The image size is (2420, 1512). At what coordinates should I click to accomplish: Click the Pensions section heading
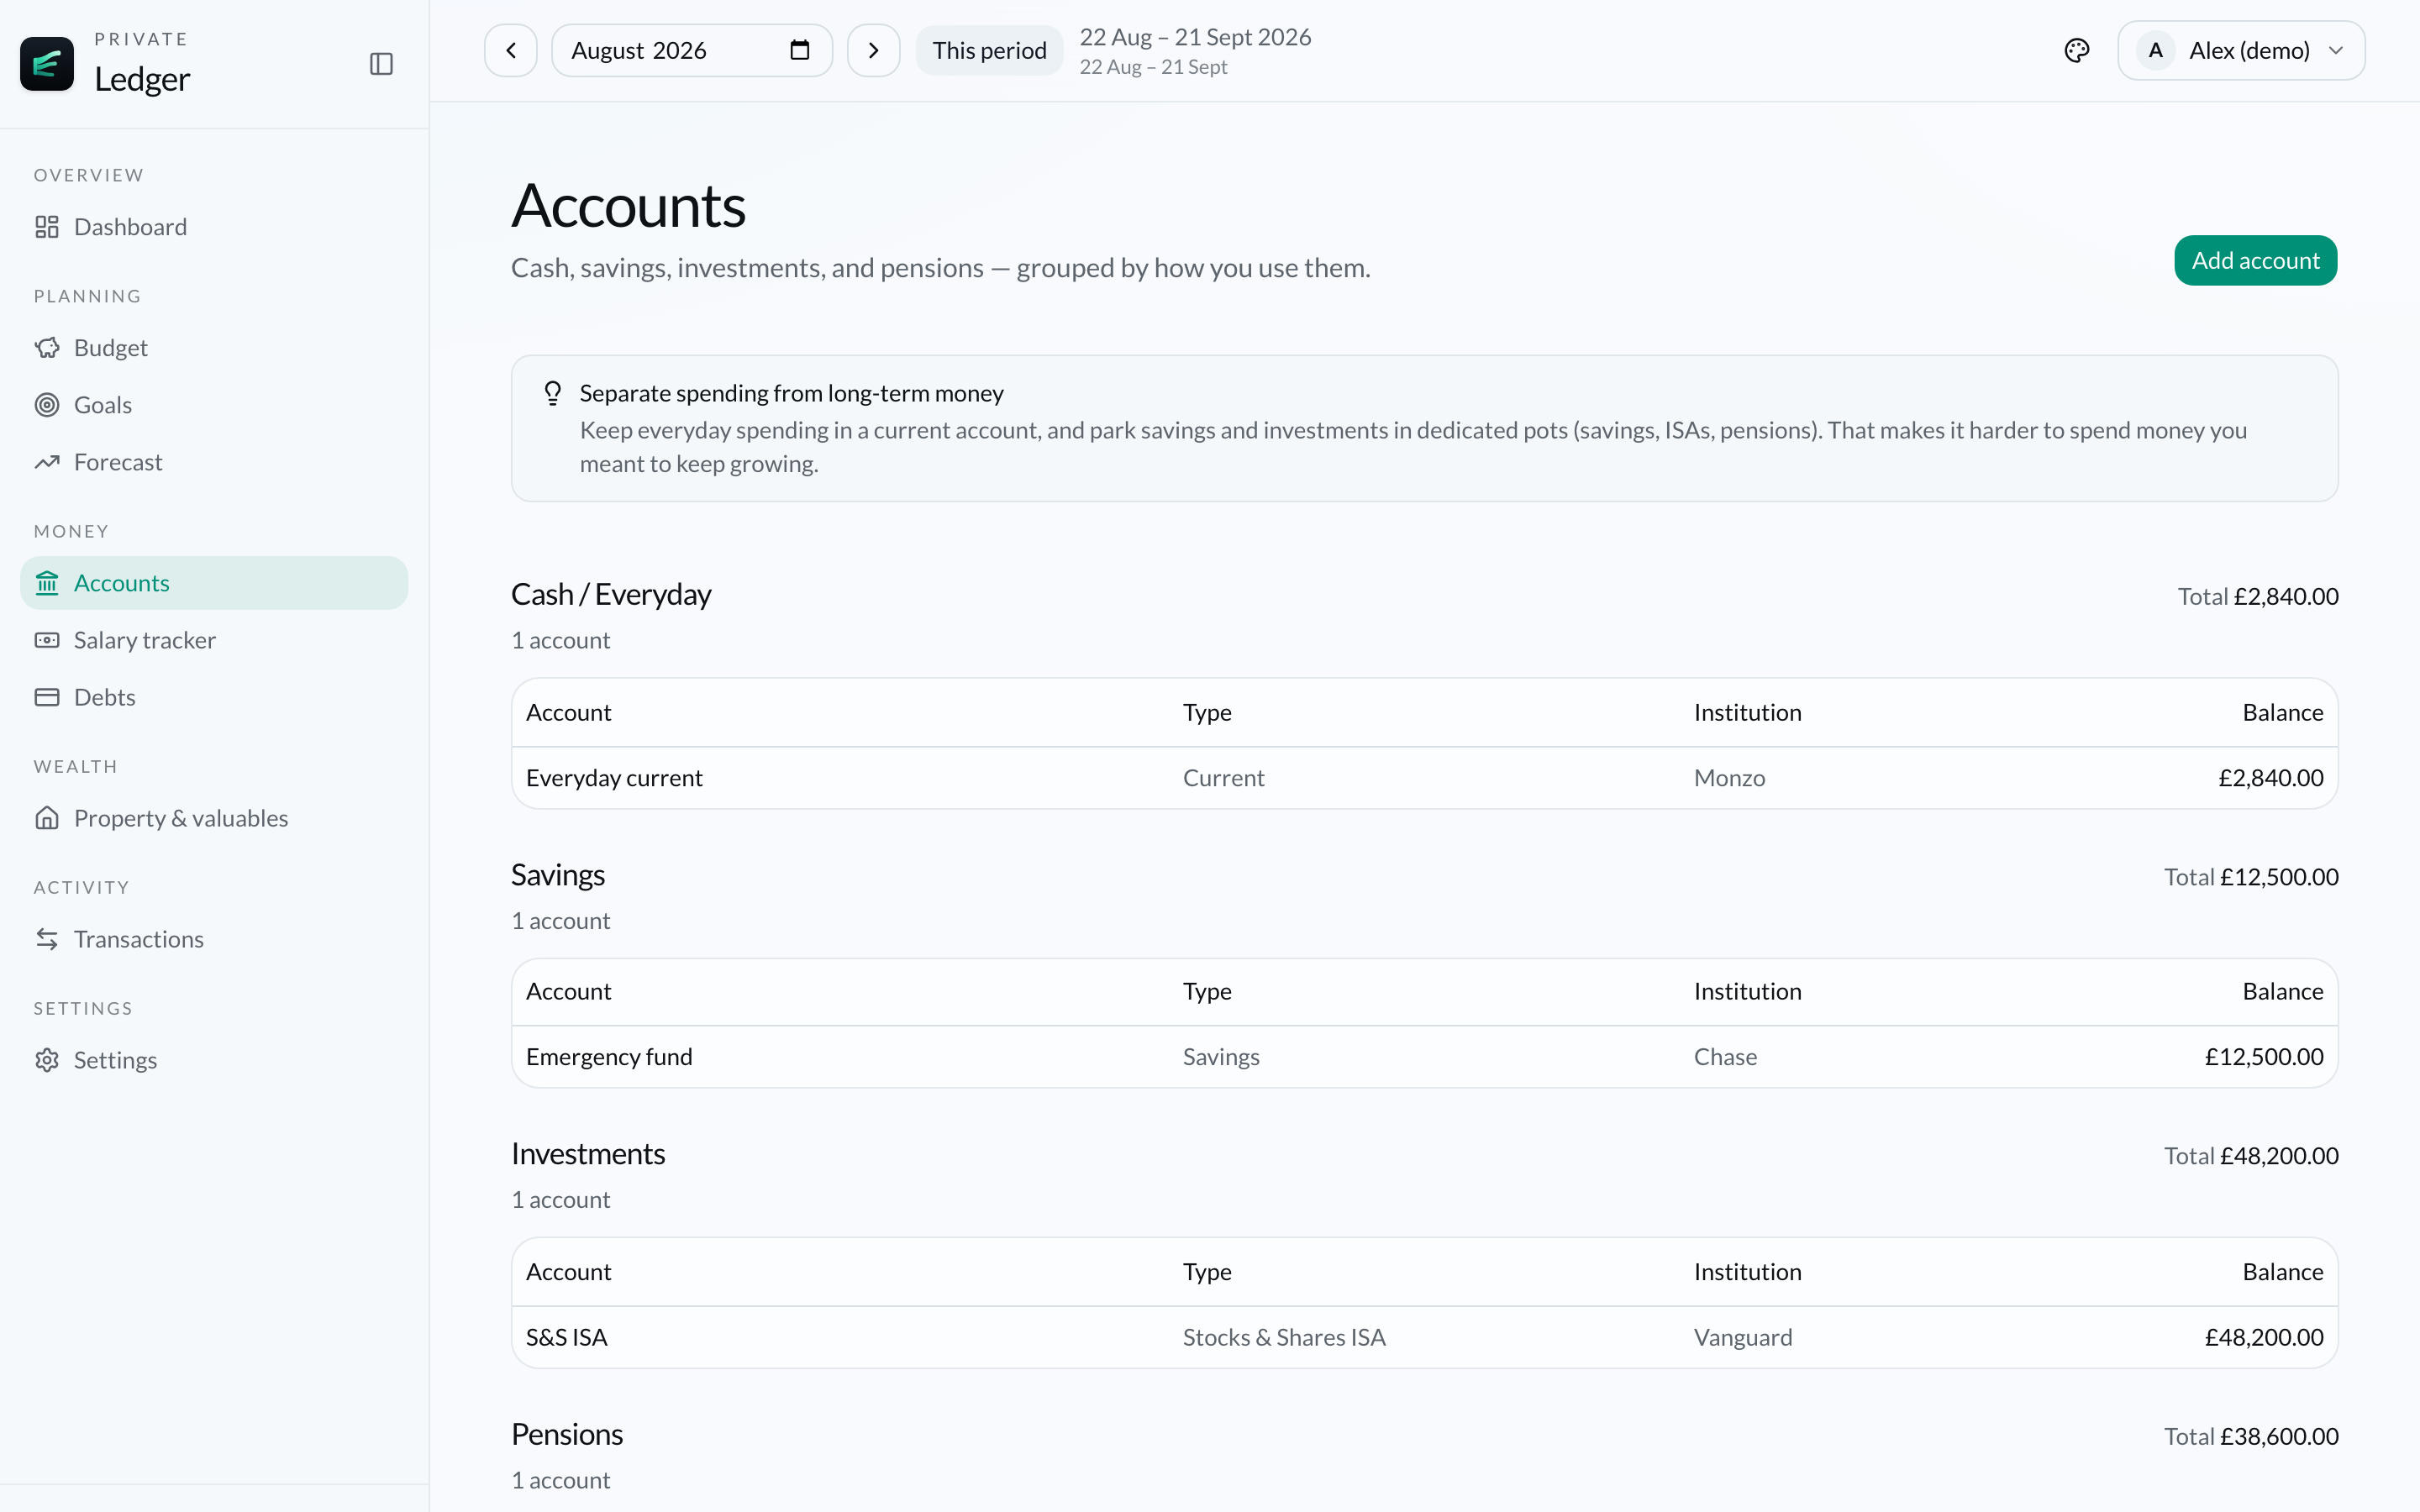[567, 1434]
